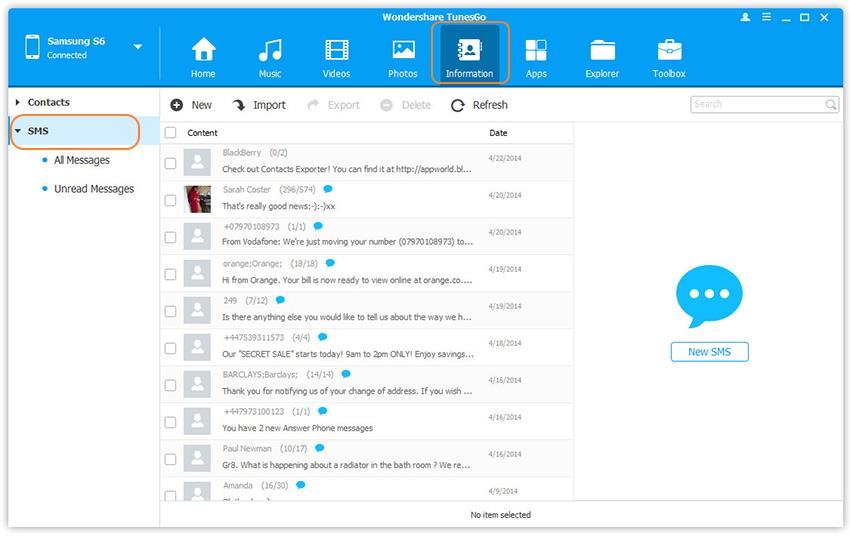Select the Paul Newman message checkbox
The width and height of the screenshot is (850, 536).
tap(170, 459)
